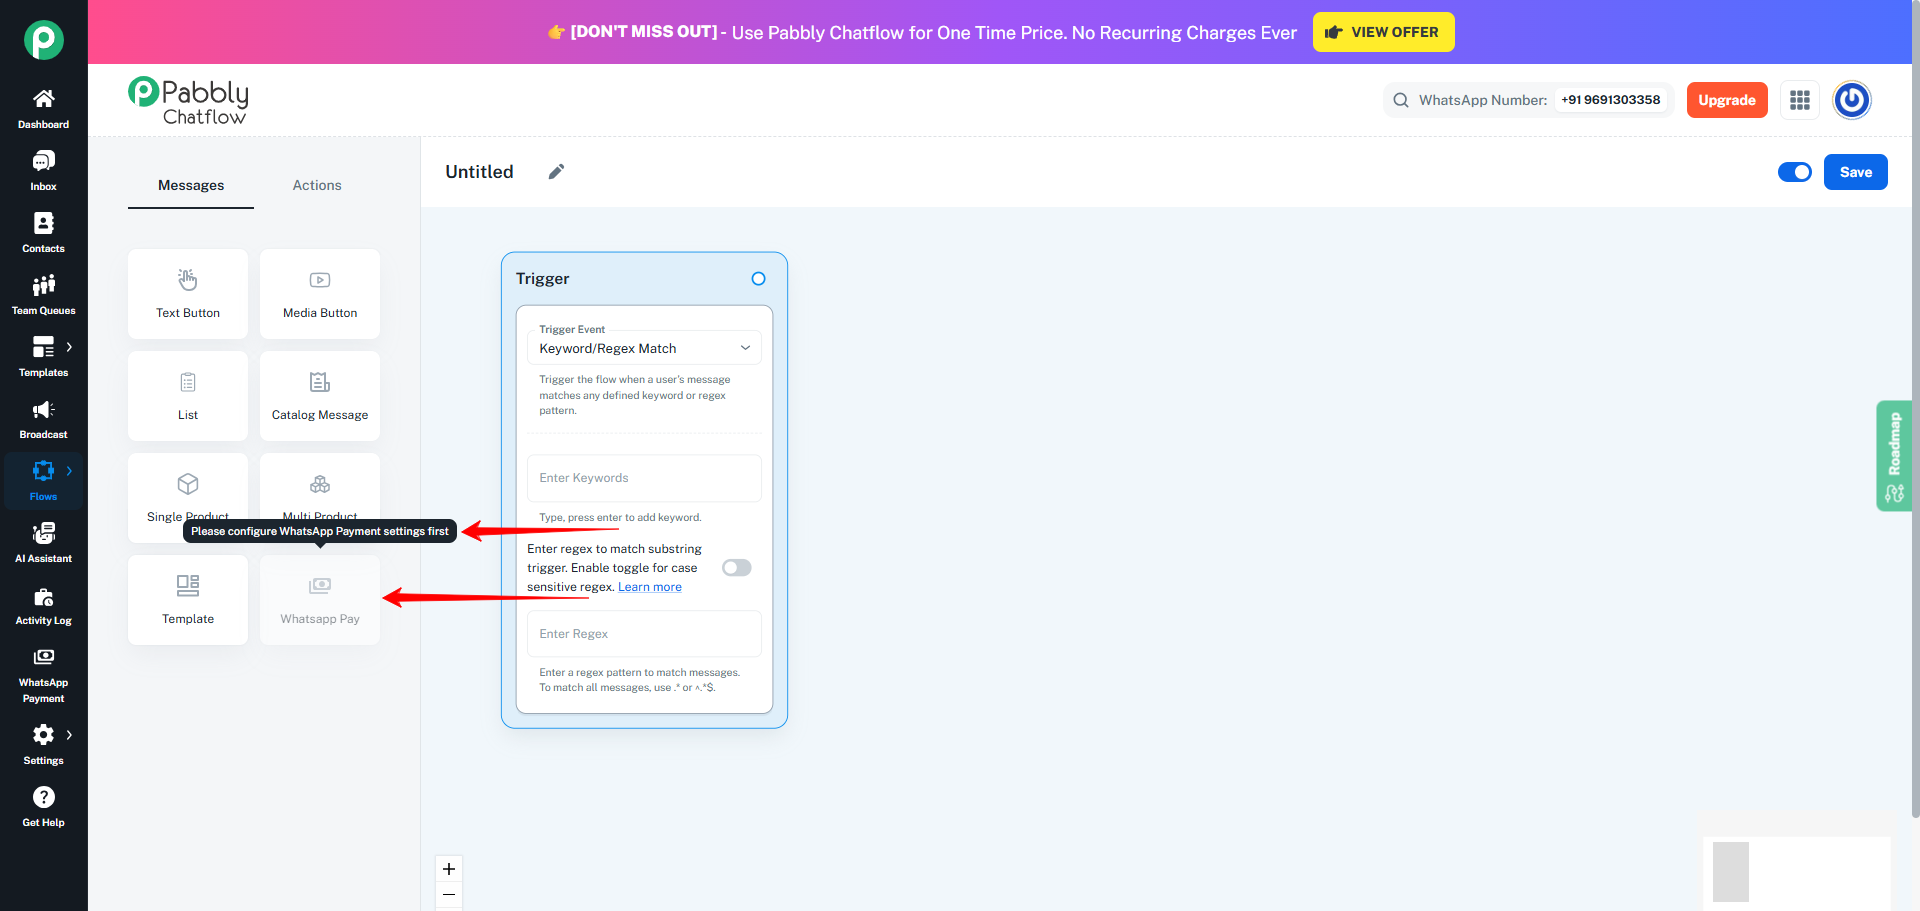Screen dimensions: 1920x911
Task: Zoom out on the canvas with minus
Action: coord(449,894)
